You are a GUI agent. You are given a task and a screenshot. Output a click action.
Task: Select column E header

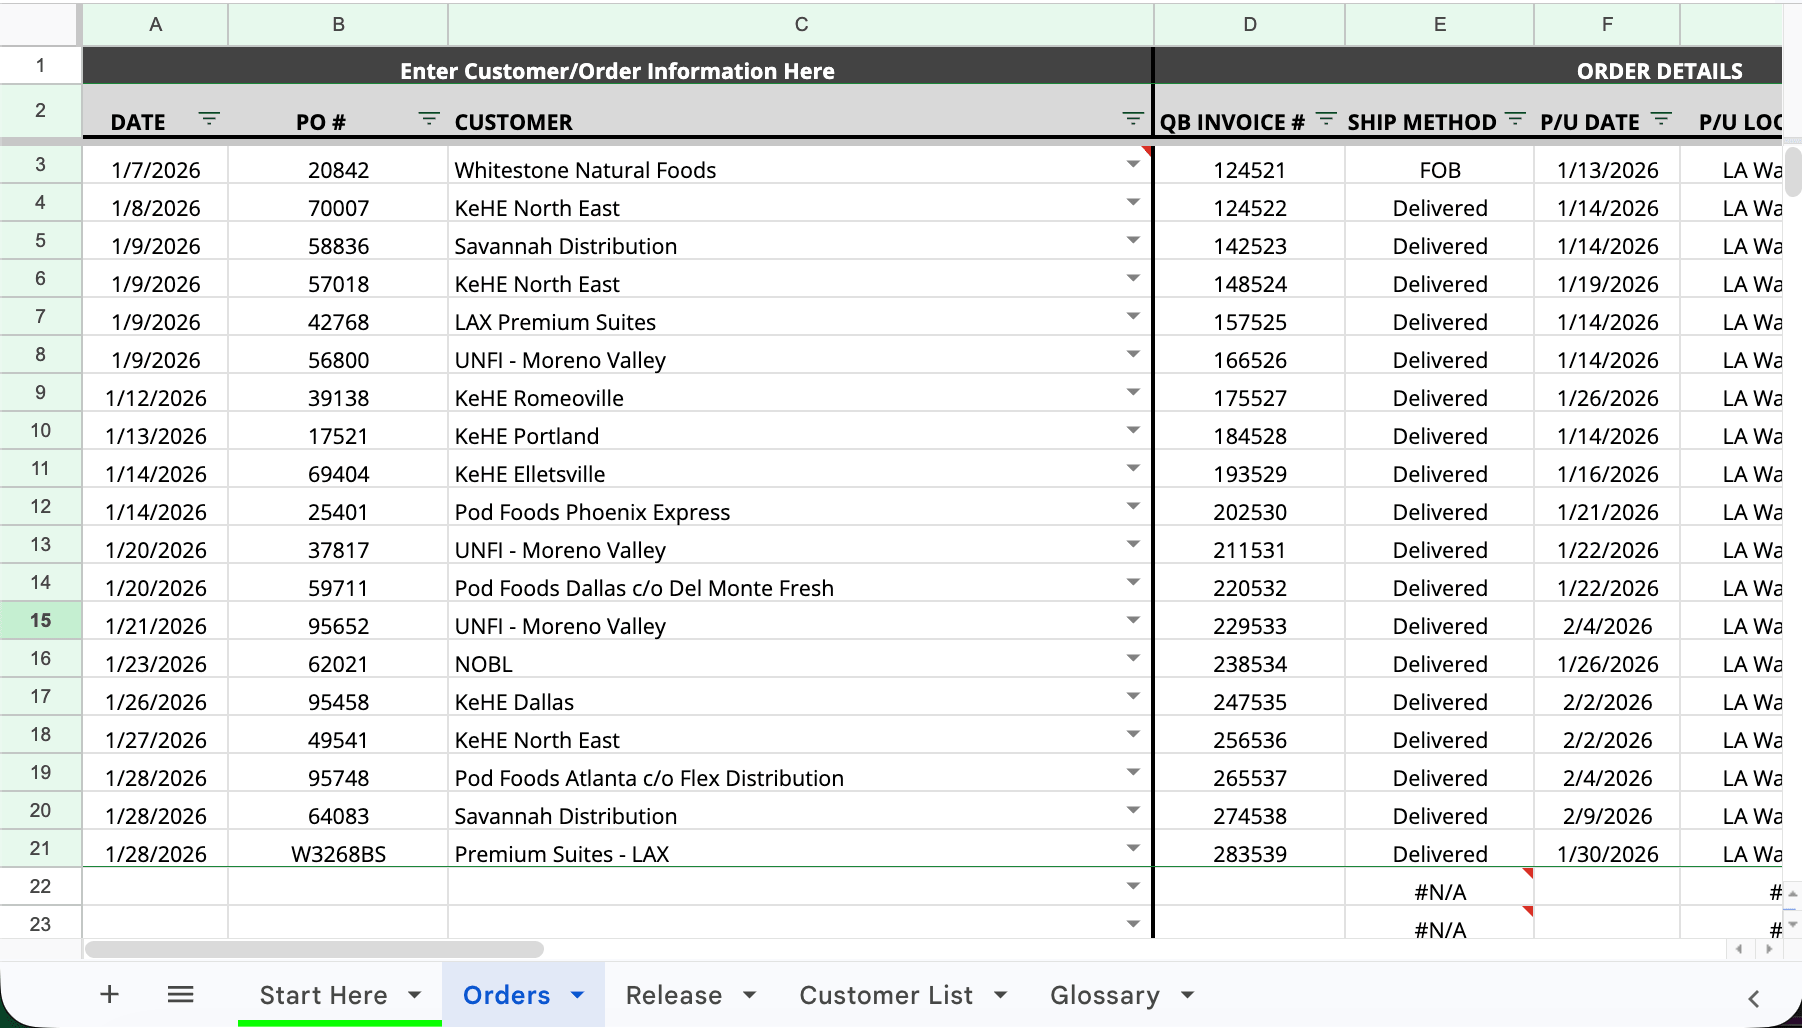tap(1440, 24)
